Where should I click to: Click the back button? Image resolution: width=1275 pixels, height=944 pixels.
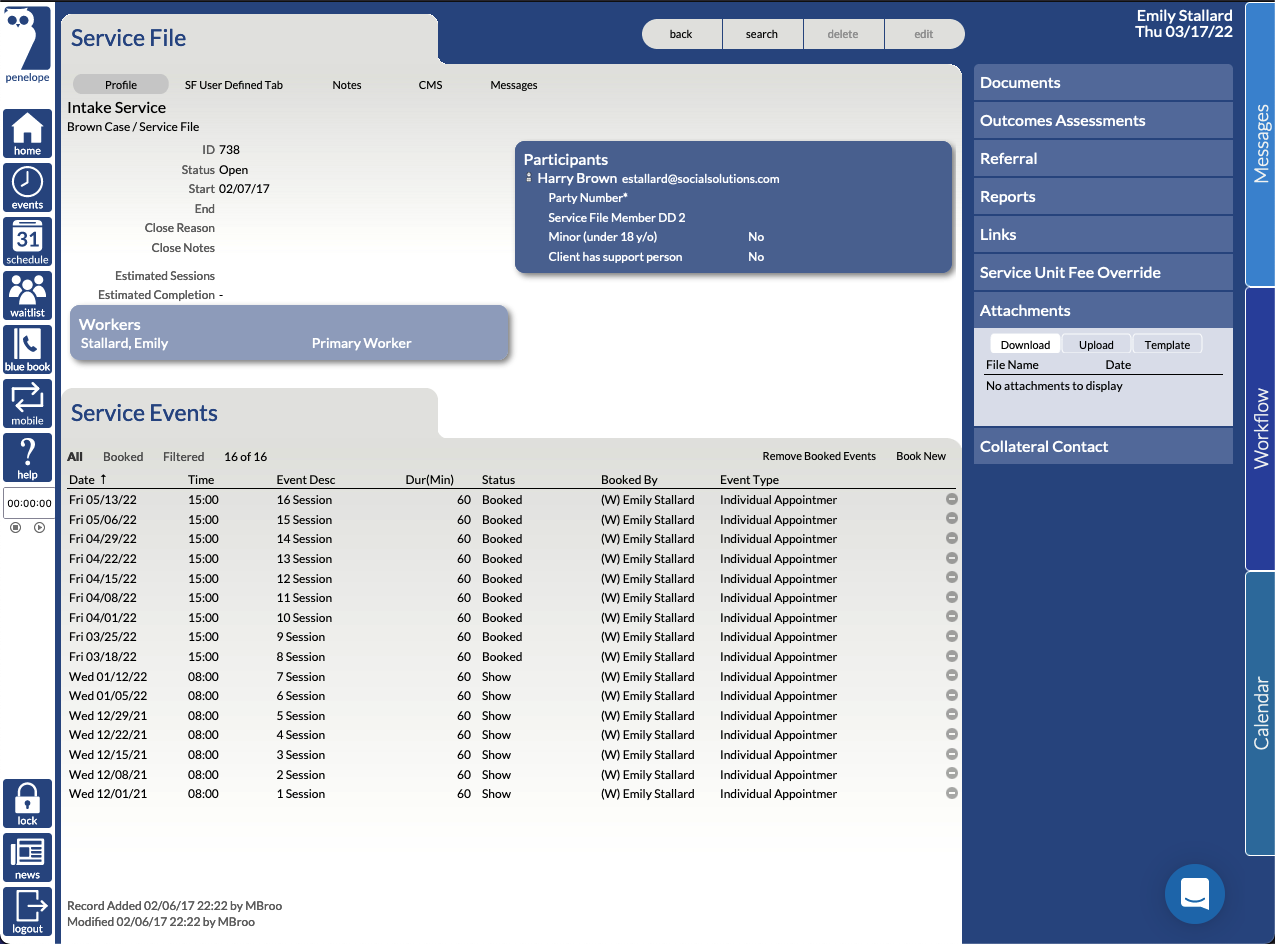click(681, 34)
